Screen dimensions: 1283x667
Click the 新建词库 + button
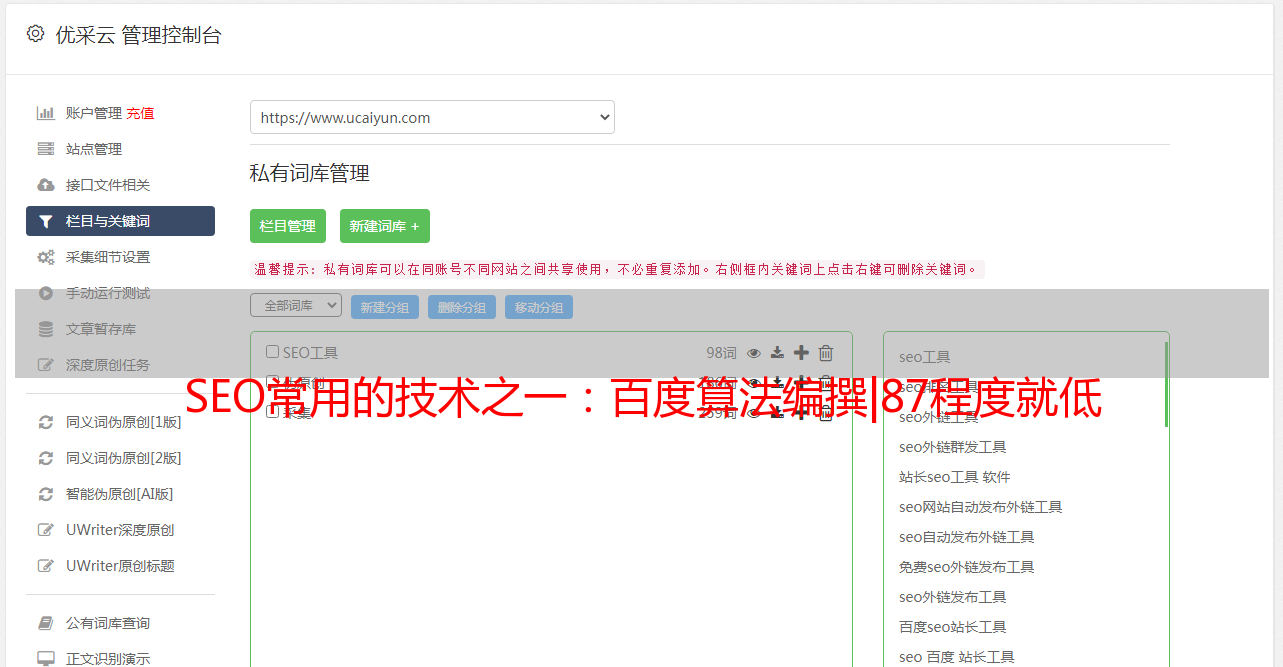385,226
